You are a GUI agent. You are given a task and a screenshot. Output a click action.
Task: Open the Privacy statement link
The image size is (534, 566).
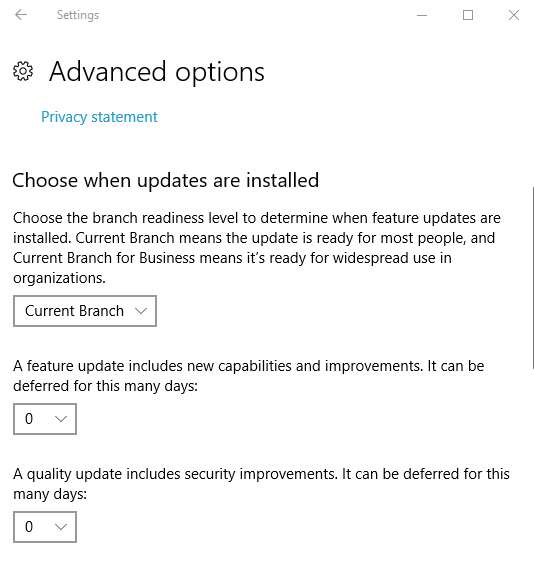(x=99, y=117)
